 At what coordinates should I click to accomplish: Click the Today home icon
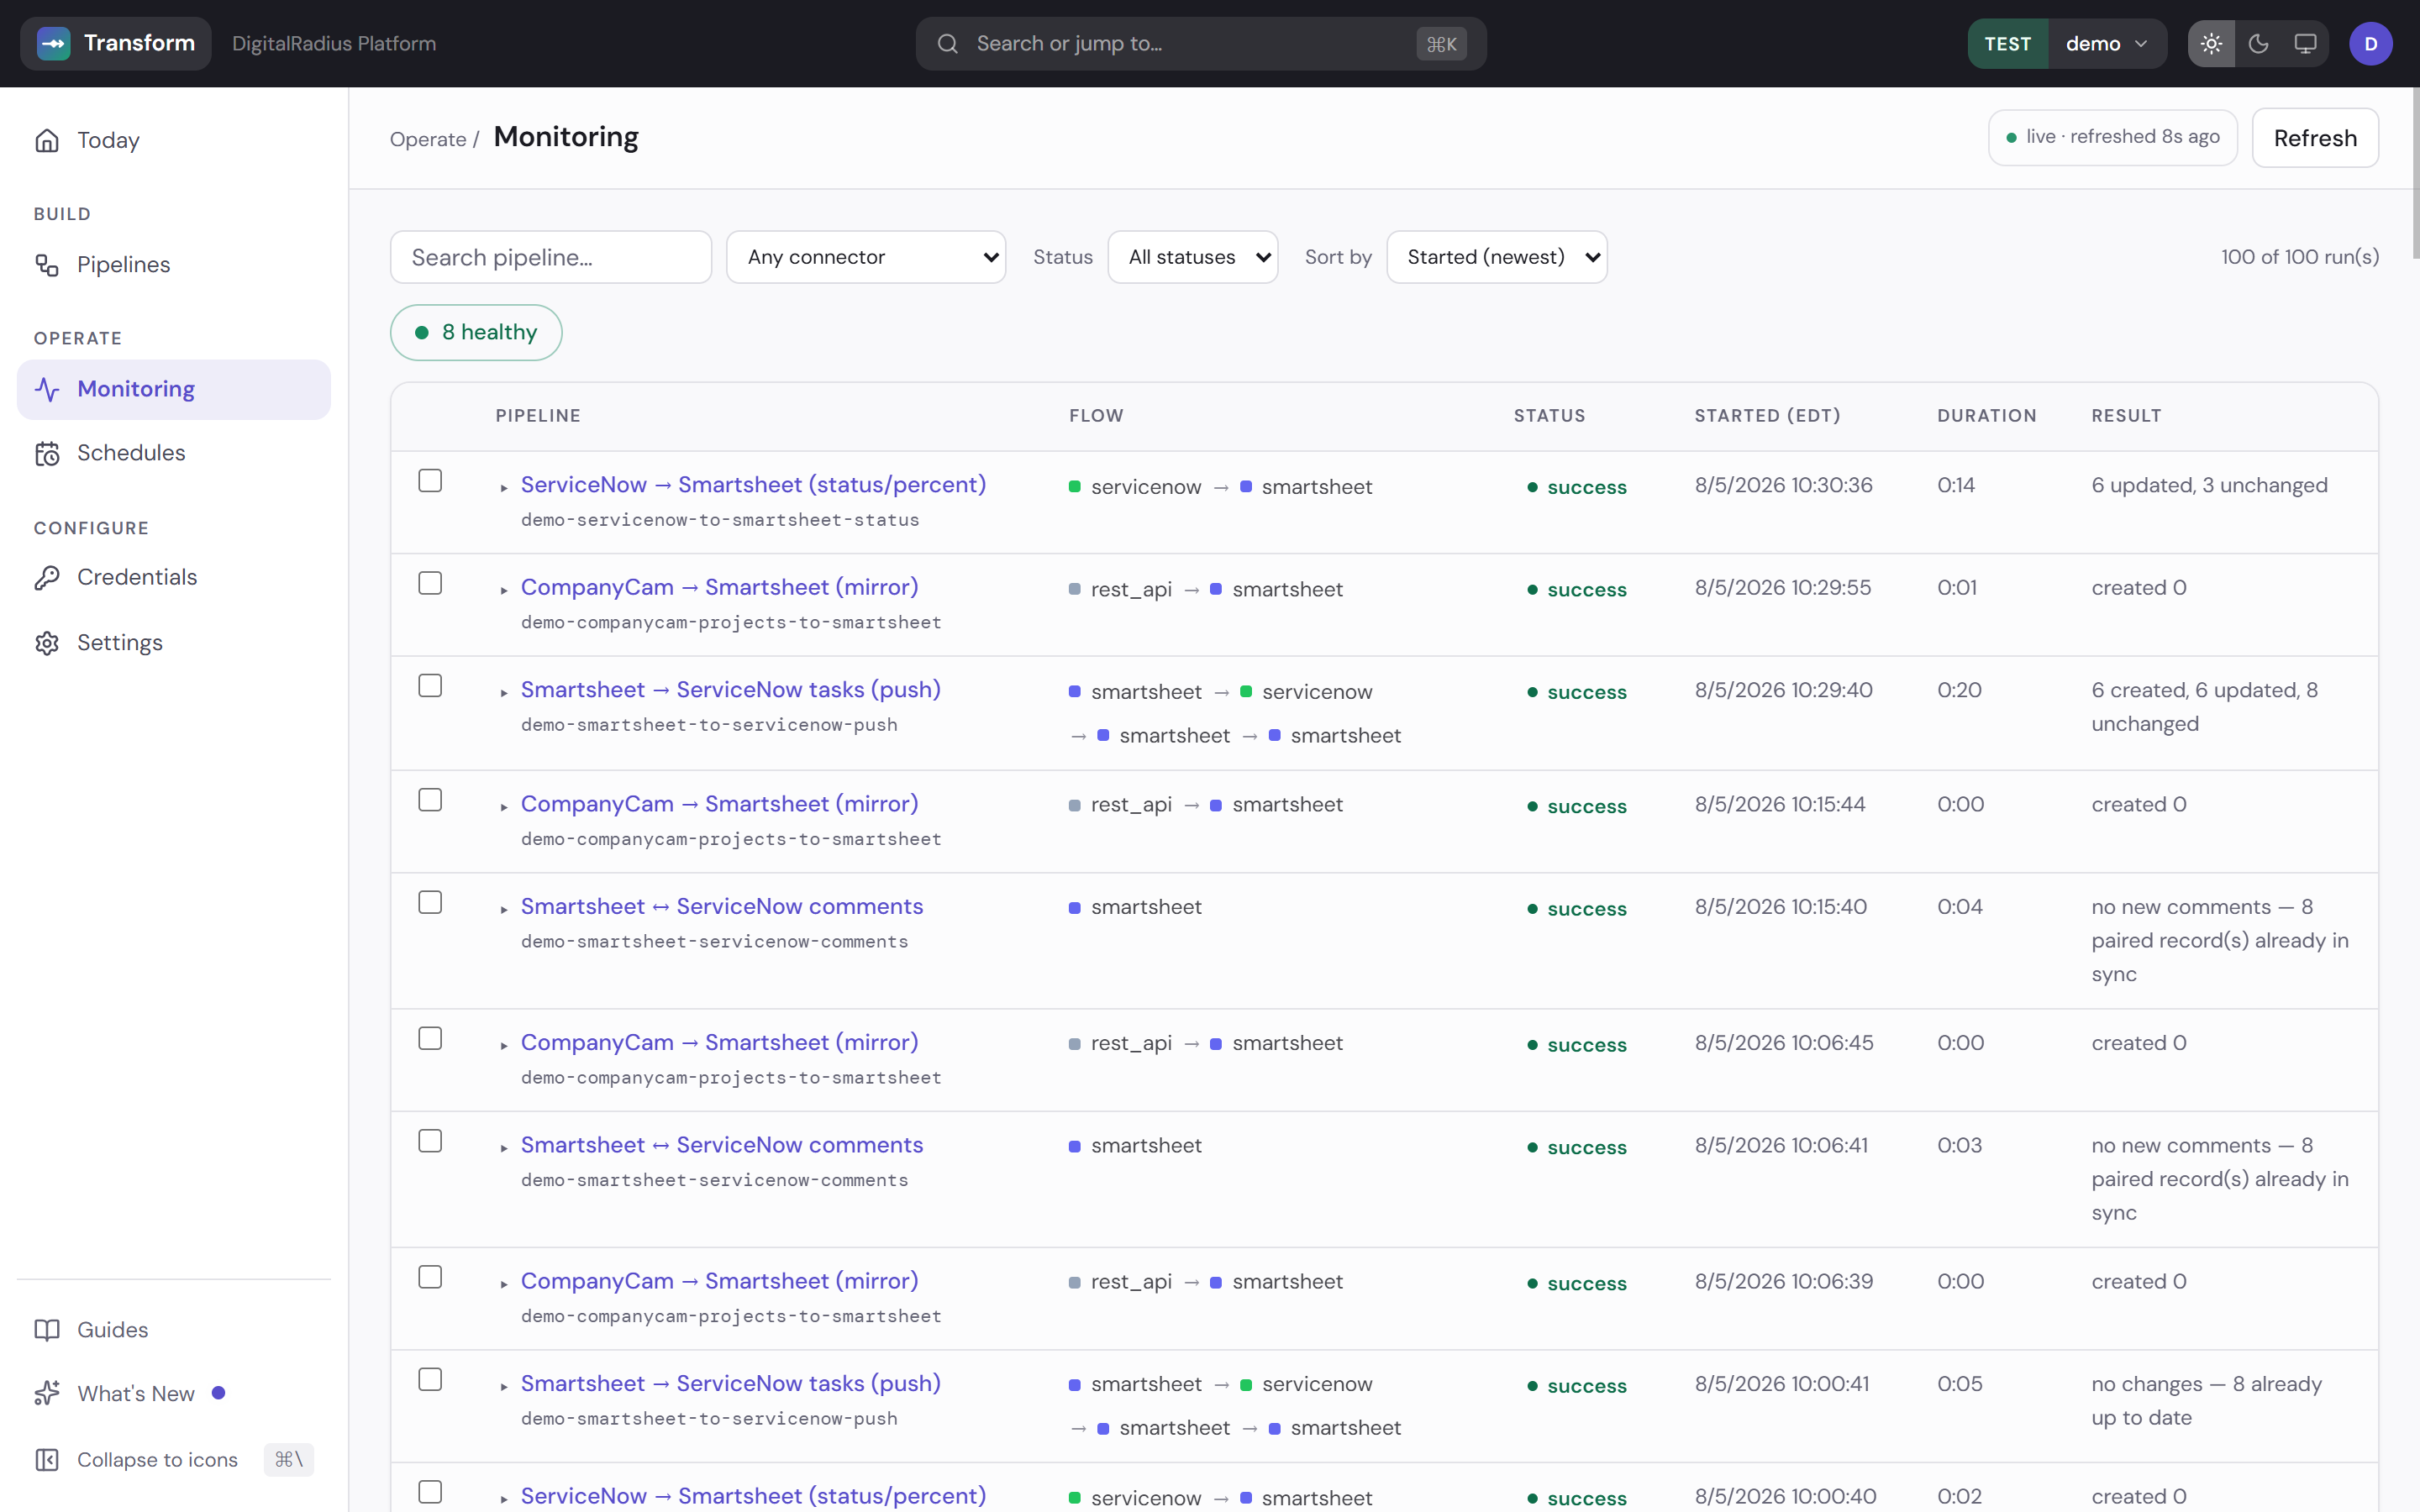[x=47, y=140]
